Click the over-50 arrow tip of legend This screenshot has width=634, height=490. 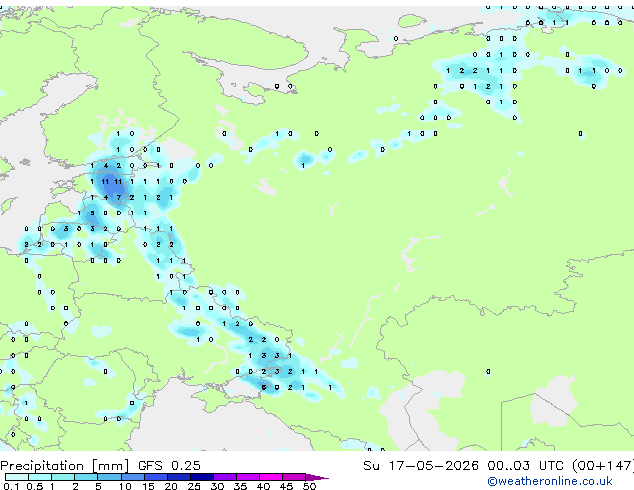pyautogui.click(x=317, y=477)
